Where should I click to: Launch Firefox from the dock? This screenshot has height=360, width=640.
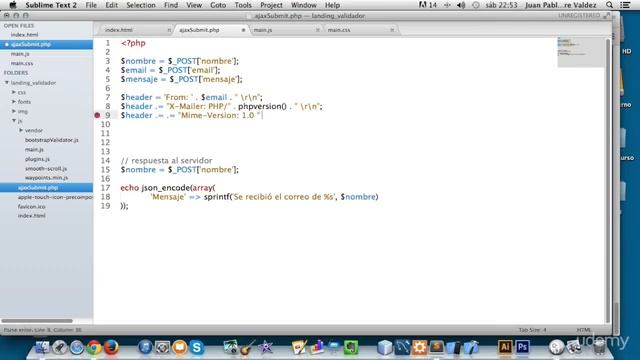111,347
